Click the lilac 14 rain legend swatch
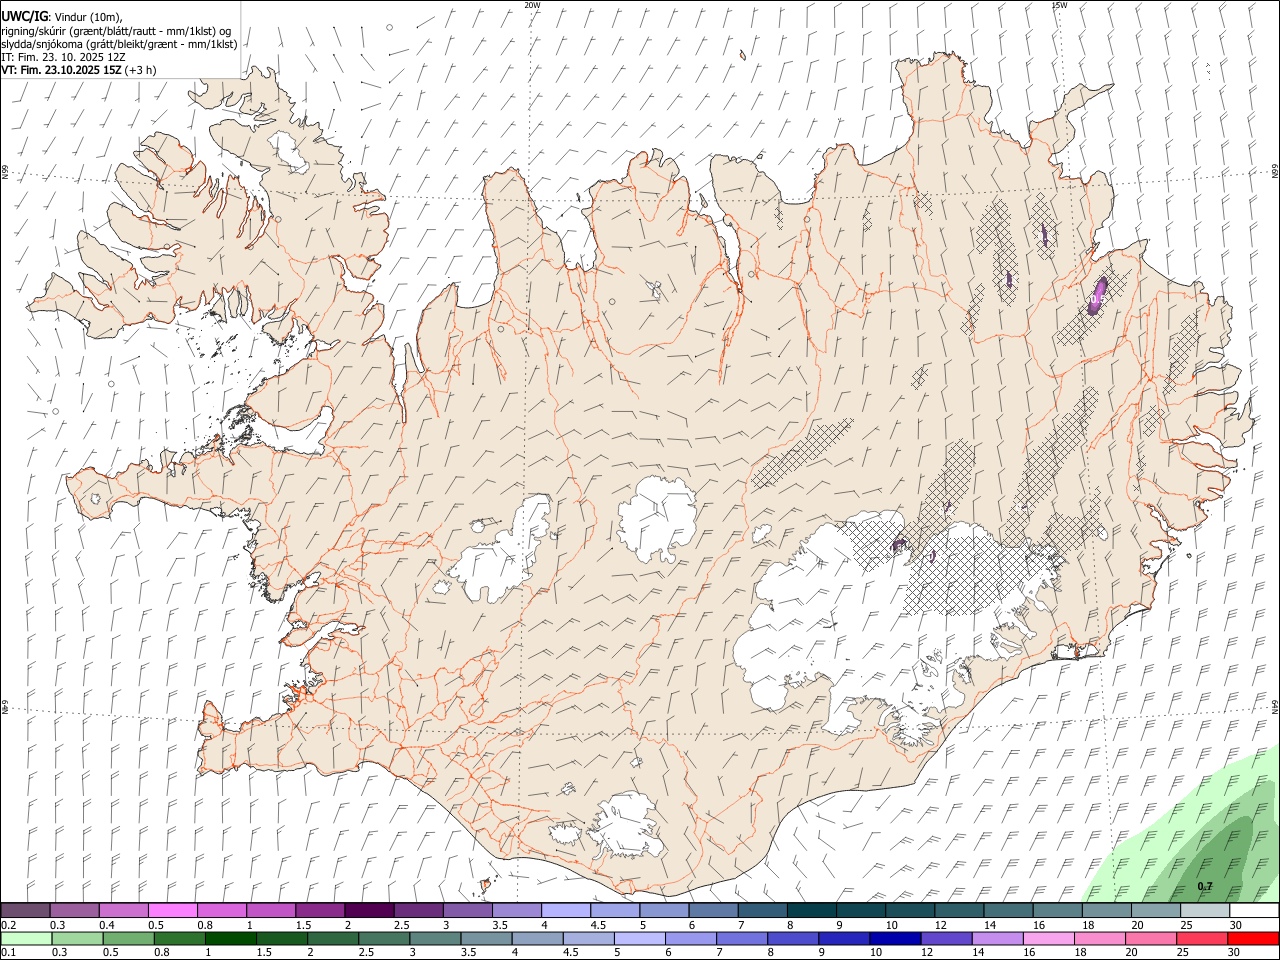Viewport: 1280px width, 960px height. [x=997, y=938]
